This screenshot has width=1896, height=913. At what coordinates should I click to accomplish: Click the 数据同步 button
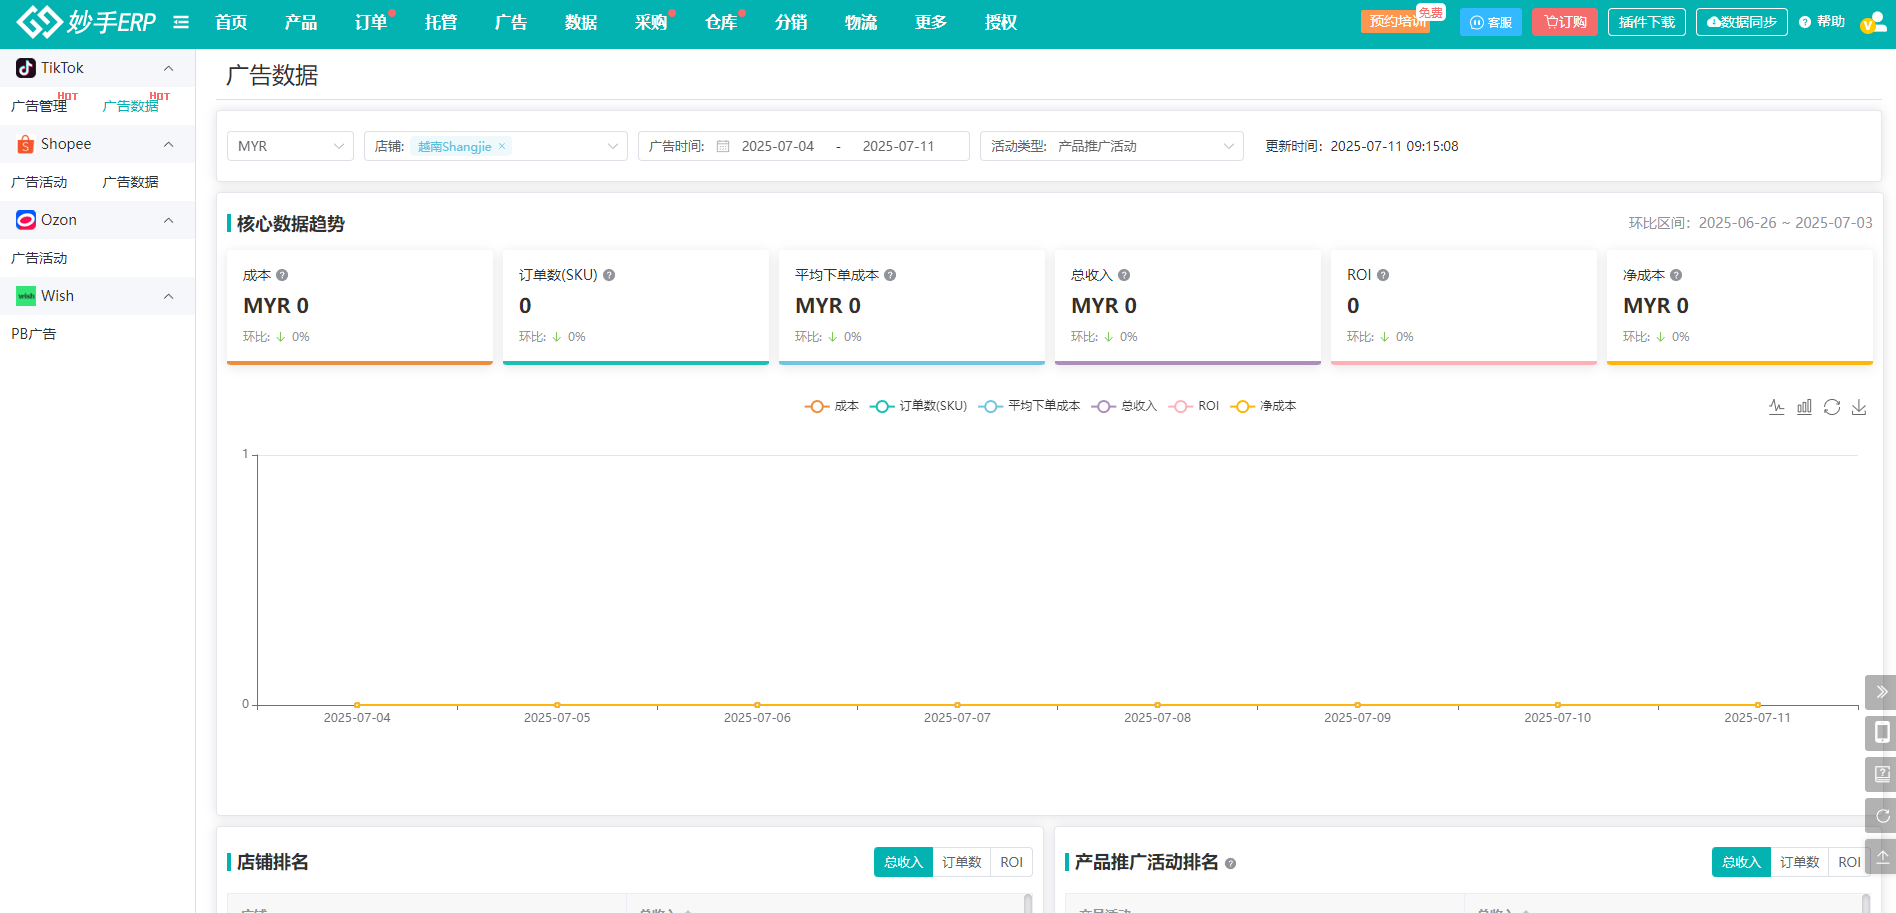[x=1742, y=22]
